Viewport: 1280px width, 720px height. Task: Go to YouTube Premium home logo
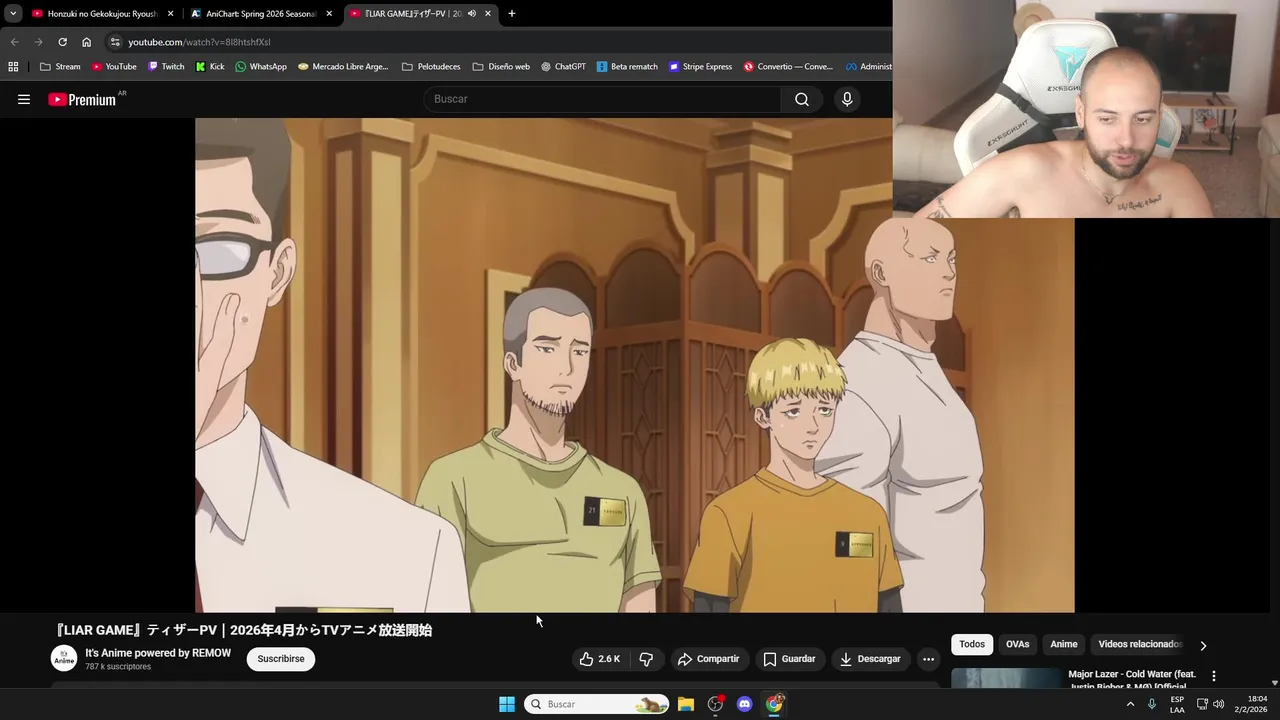[82, 99]
